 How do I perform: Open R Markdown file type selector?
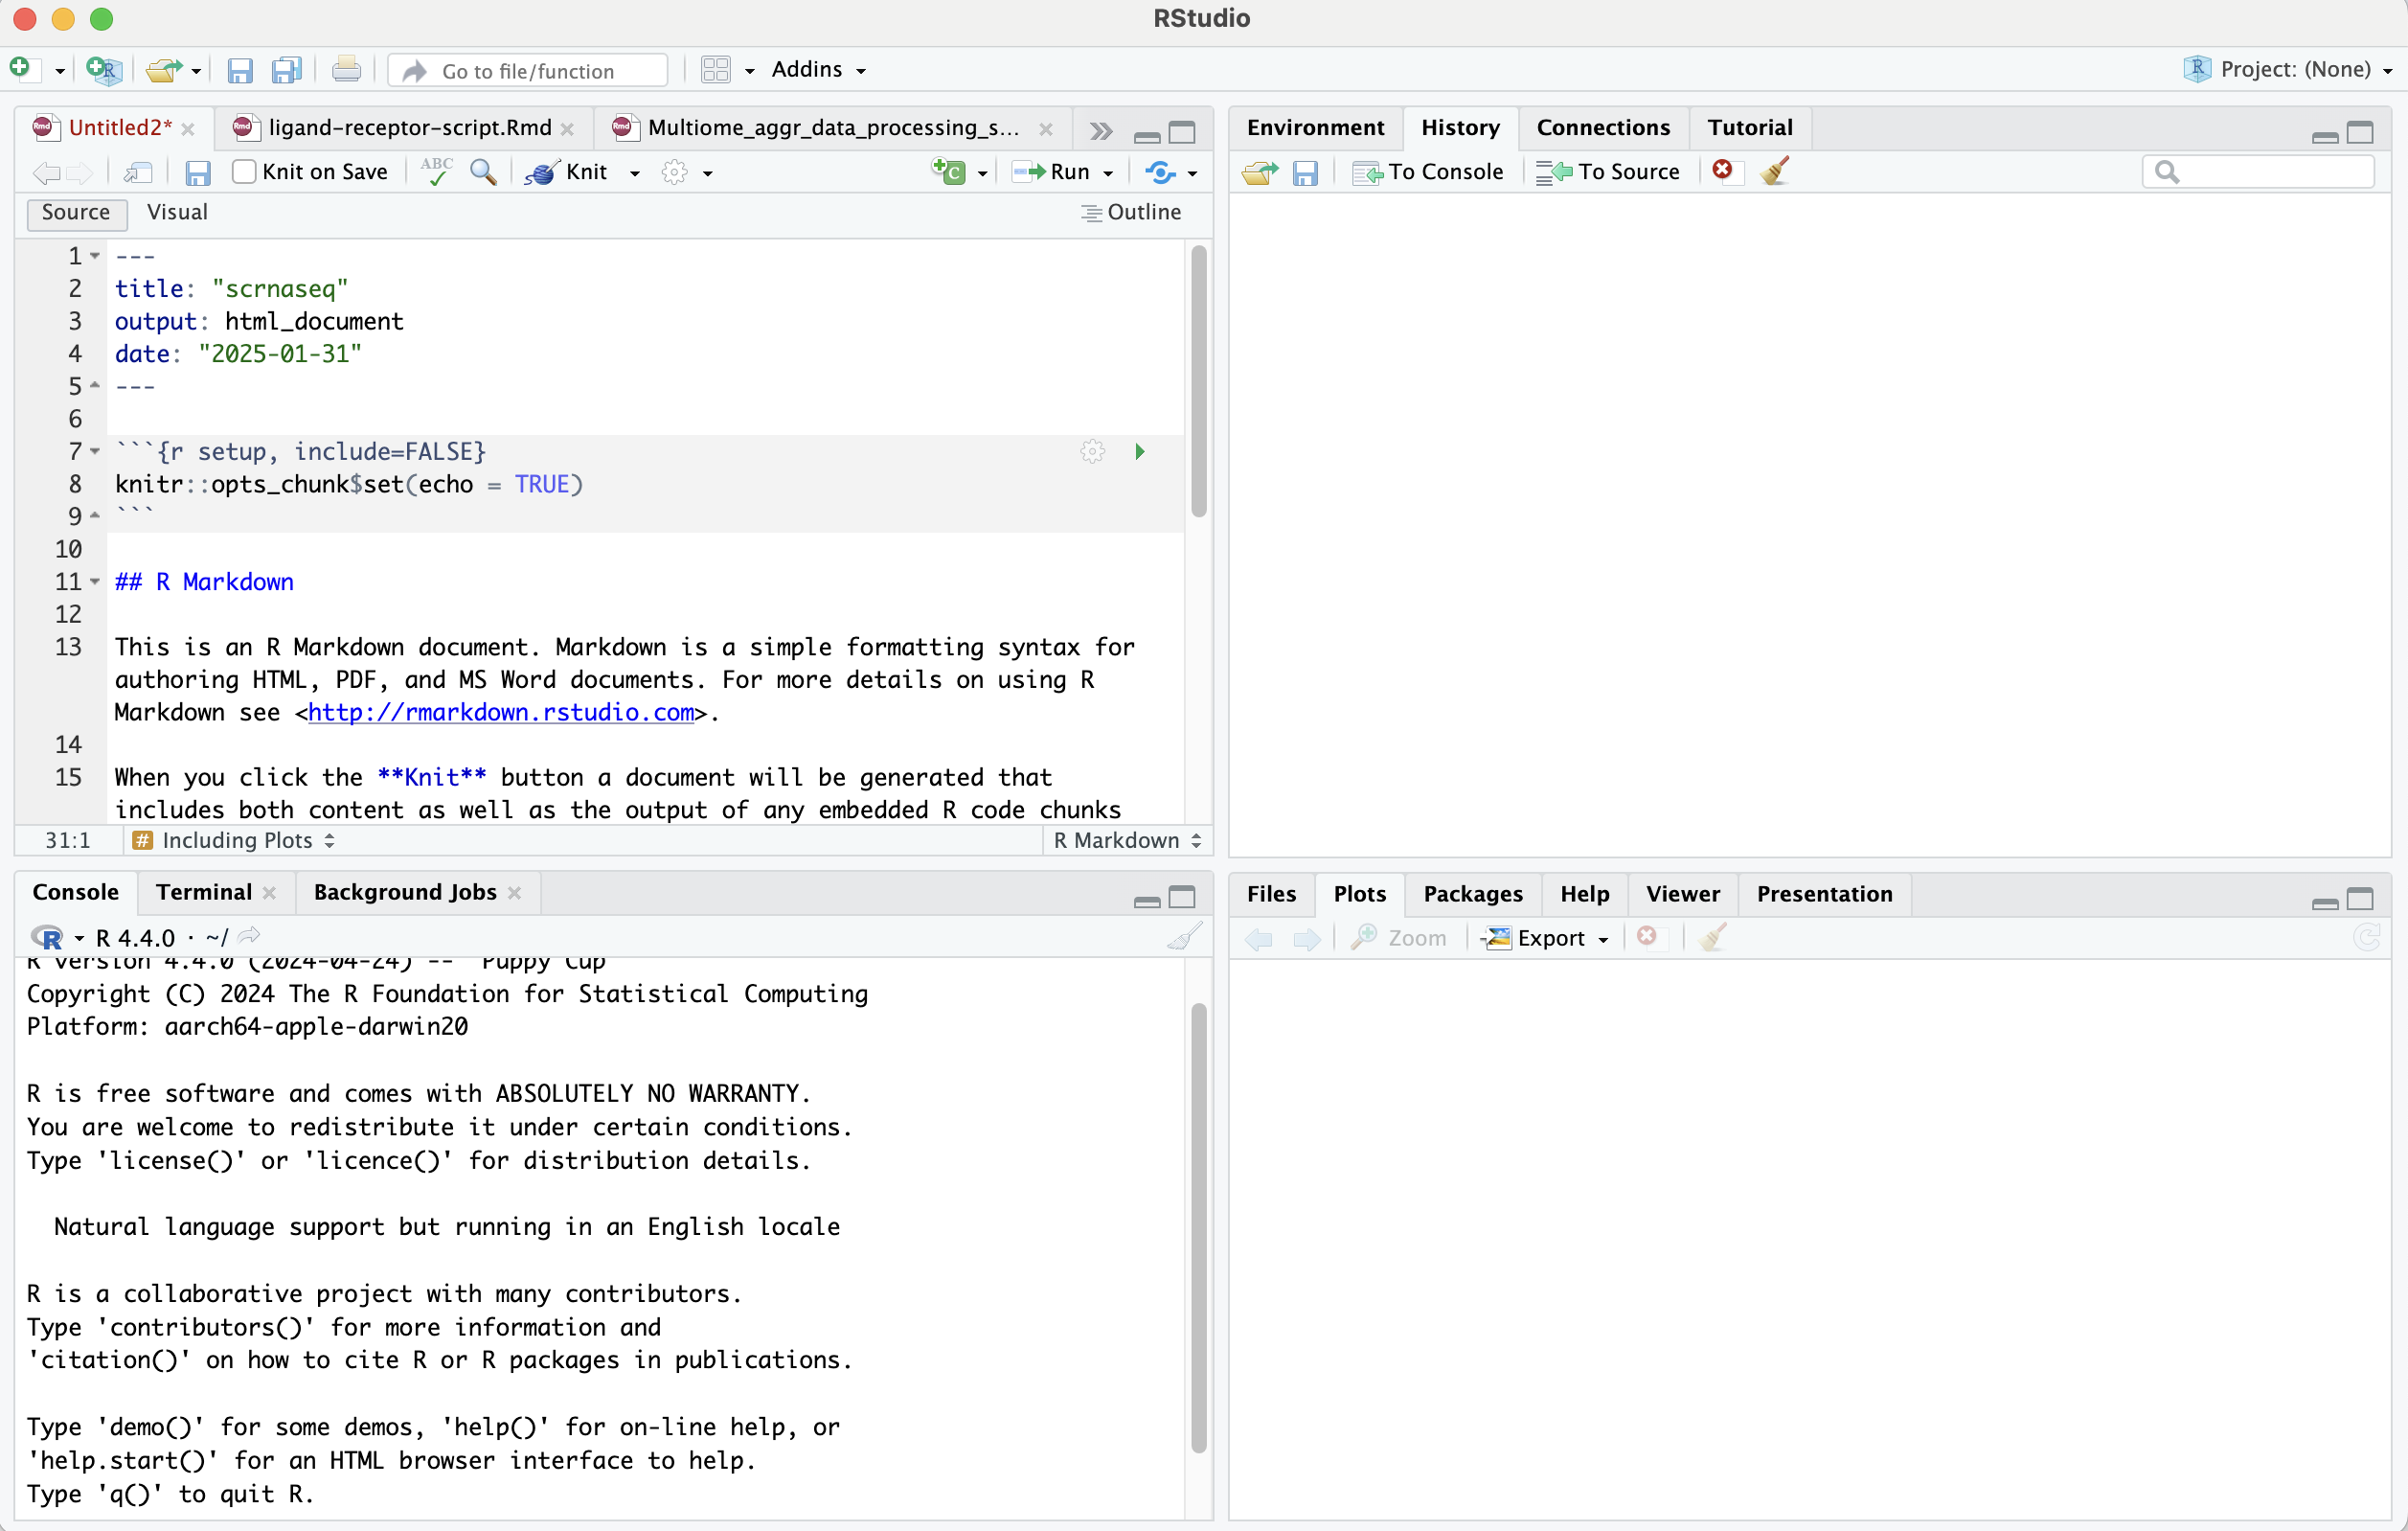tap(1127, 840)
